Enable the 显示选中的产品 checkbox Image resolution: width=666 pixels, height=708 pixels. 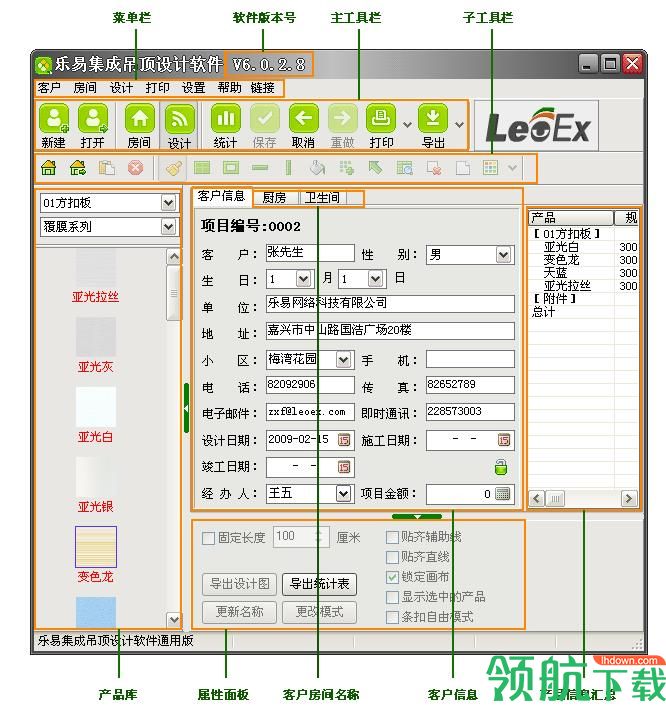pos(392,597)
